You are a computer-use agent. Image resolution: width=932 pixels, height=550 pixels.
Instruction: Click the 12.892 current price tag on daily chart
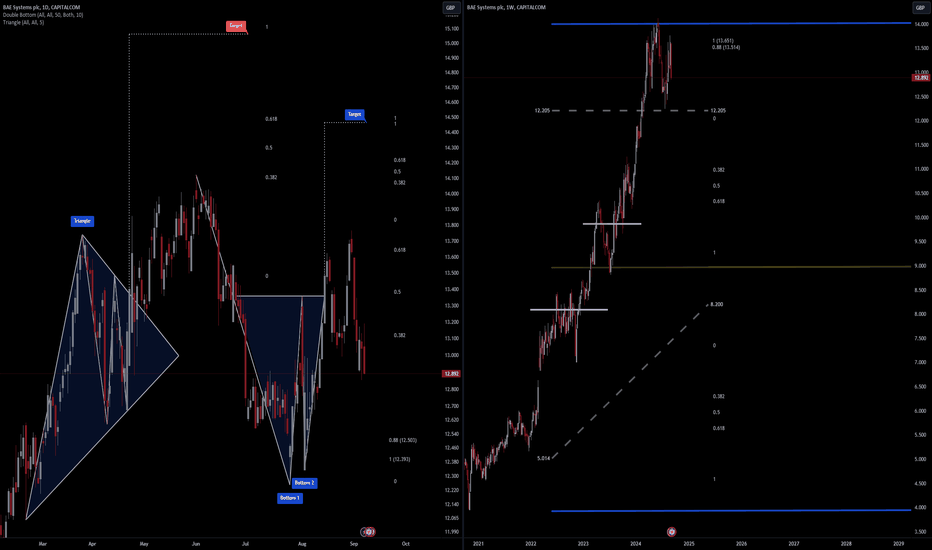(451, 373)
